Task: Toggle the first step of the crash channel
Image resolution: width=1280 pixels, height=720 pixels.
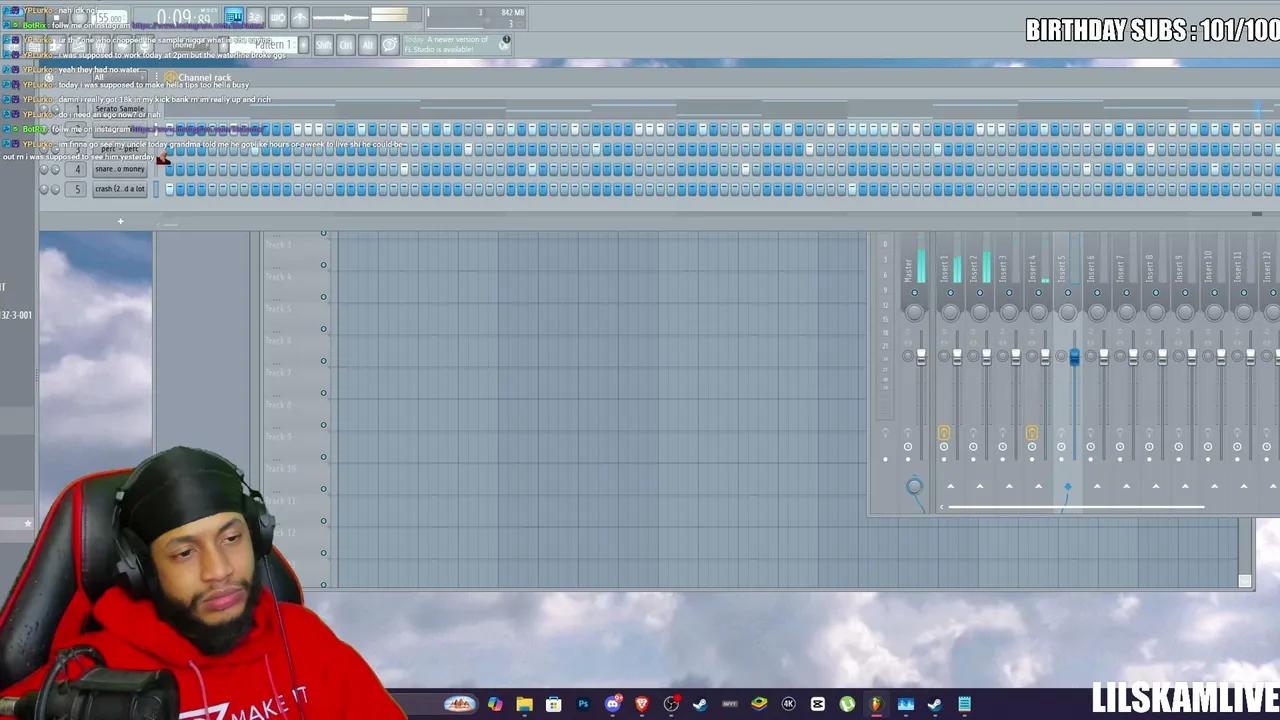Action: [x=169, y=189]
